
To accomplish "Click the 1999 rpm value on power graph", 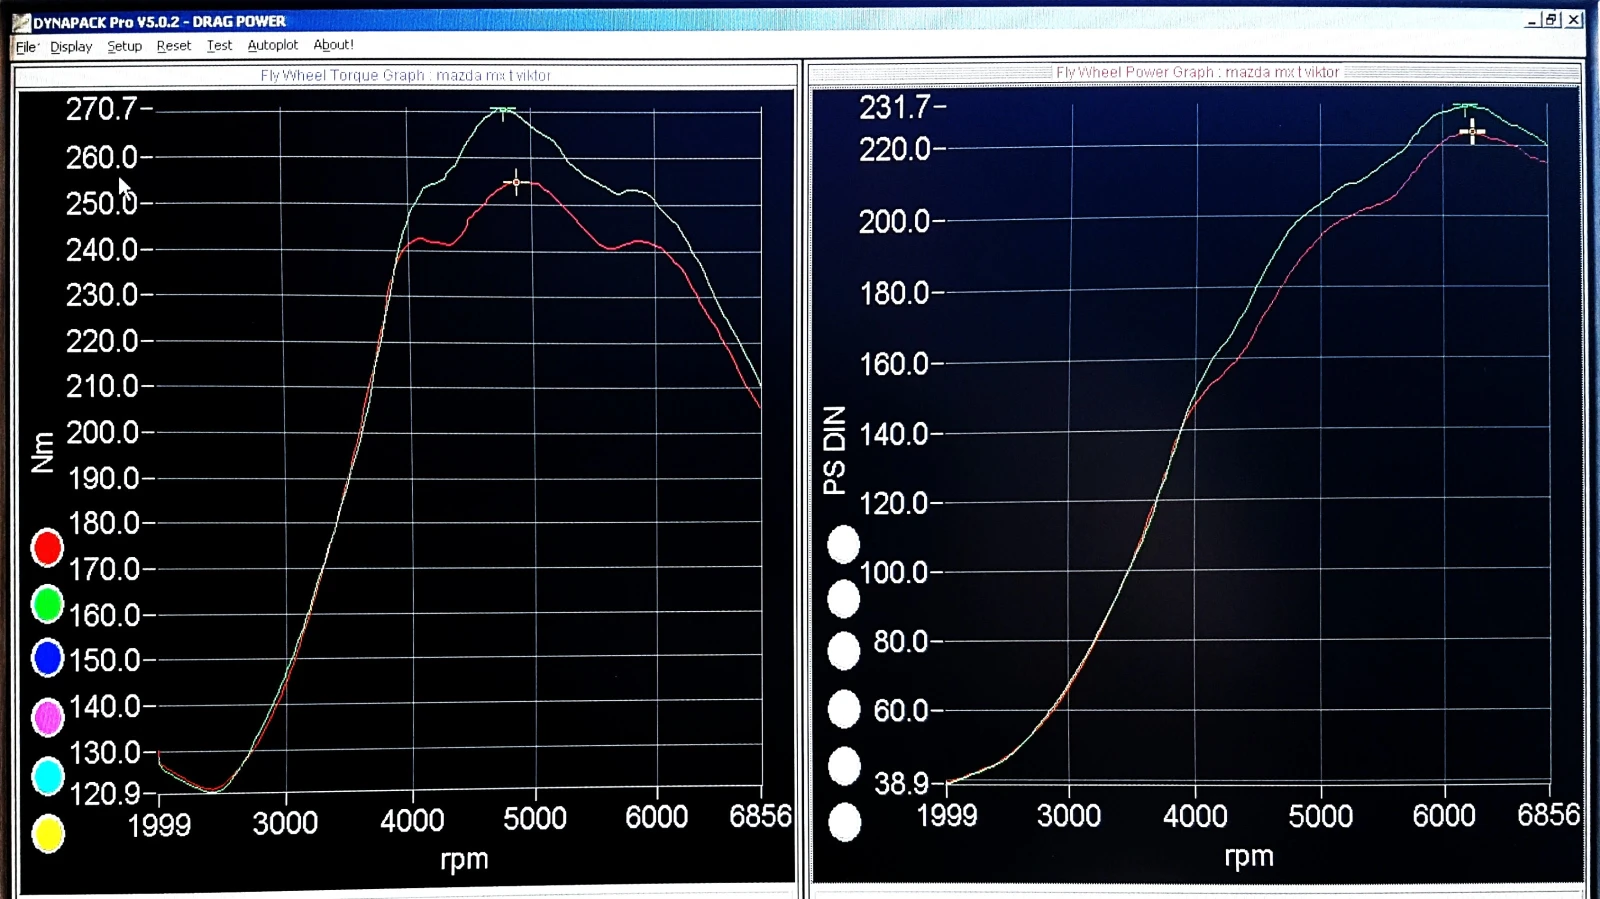I will coord(947,815).
